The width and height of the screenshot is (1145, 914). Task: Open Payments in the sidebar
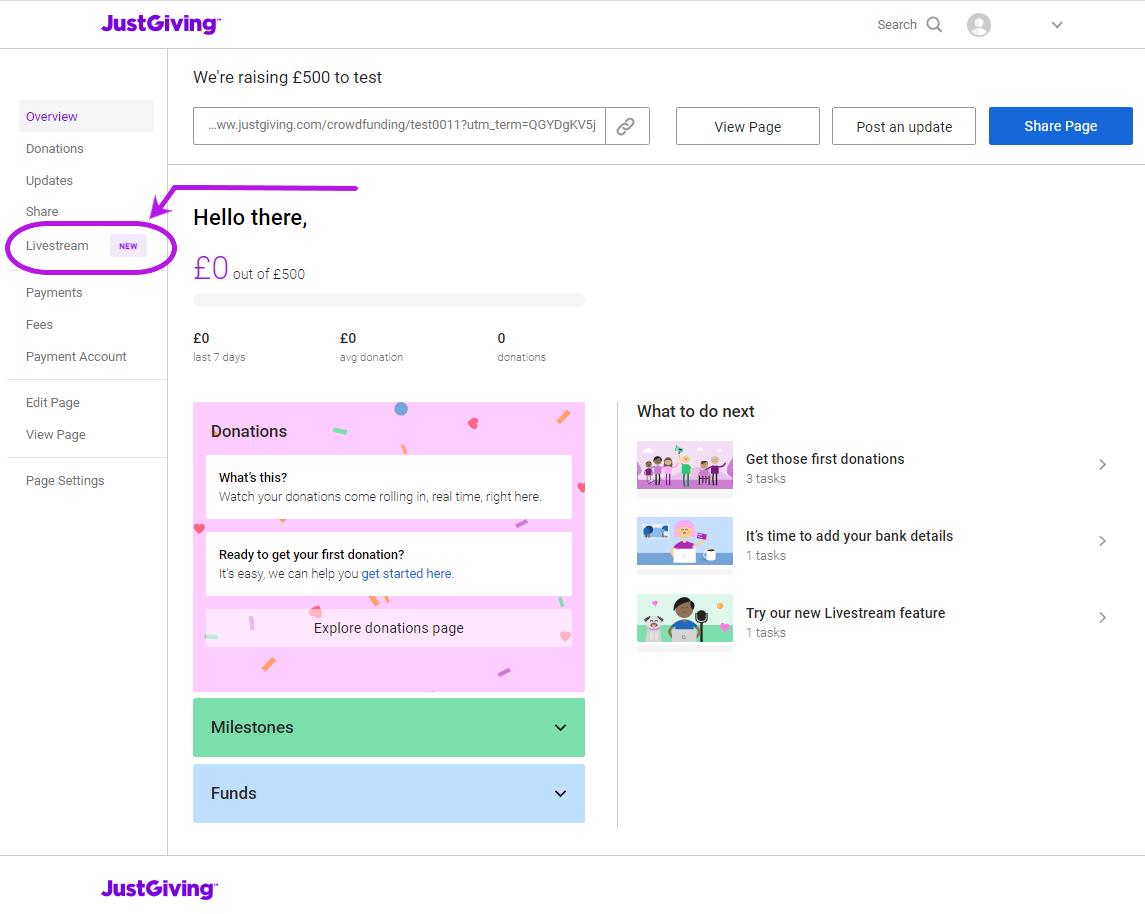point(54,293)
